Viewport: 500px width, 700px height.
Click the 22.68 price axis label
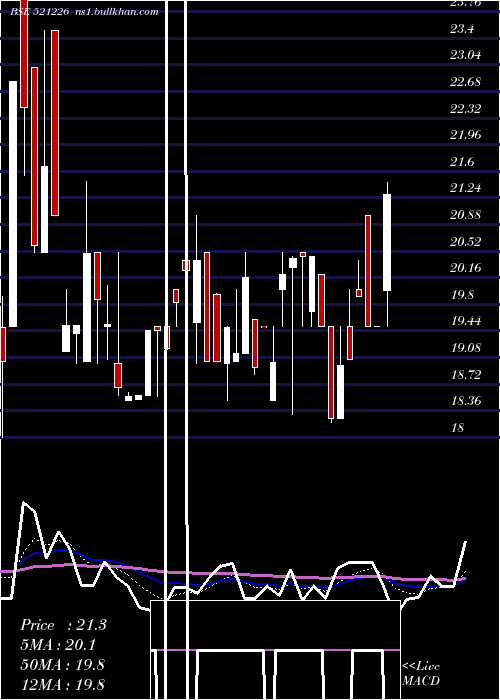coord(466,82)
